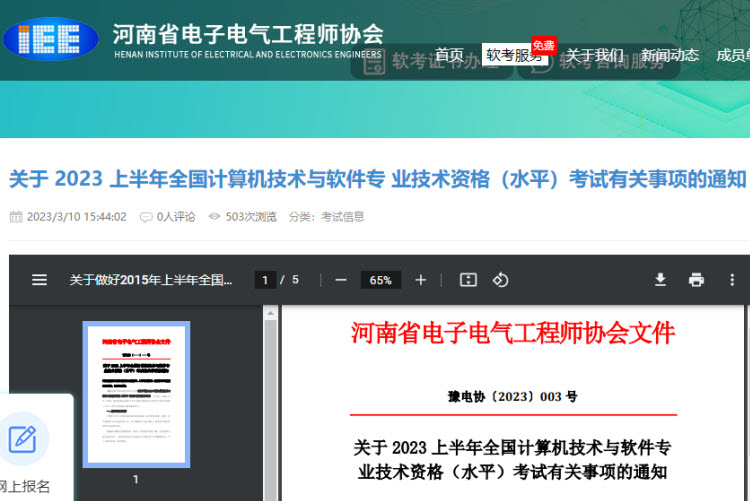Click the comment bubble icon

click(x=146, y=217)
